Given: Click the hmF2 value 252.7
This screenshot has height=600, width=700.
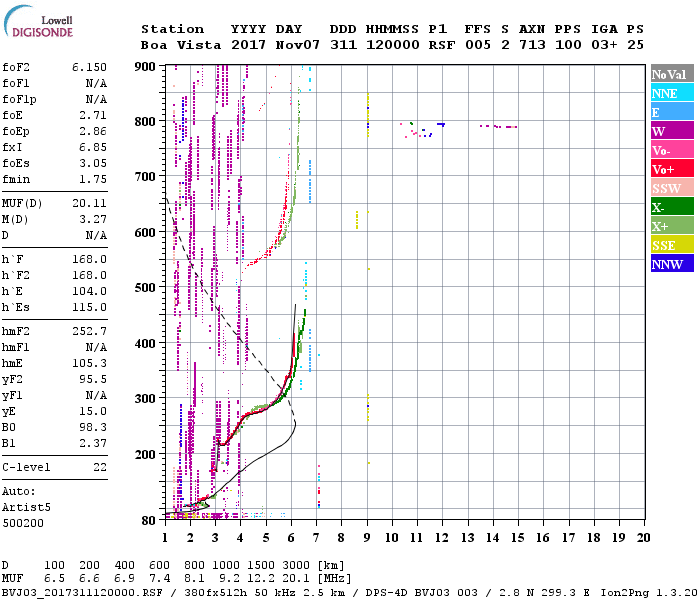Looking at the screenshot, I should click(x=89, y=331).
